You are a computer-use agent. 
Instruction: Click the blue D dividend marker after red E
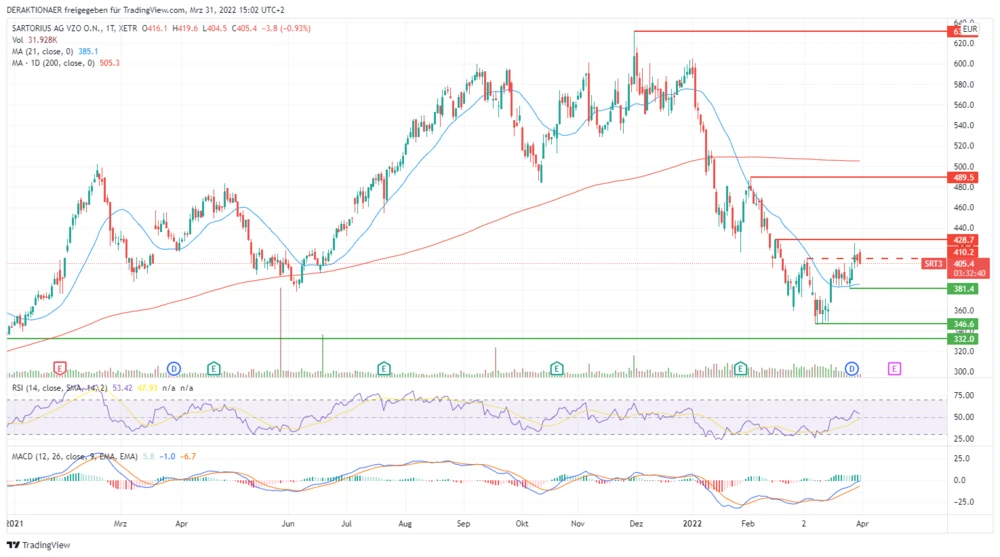tap(173, 368)
